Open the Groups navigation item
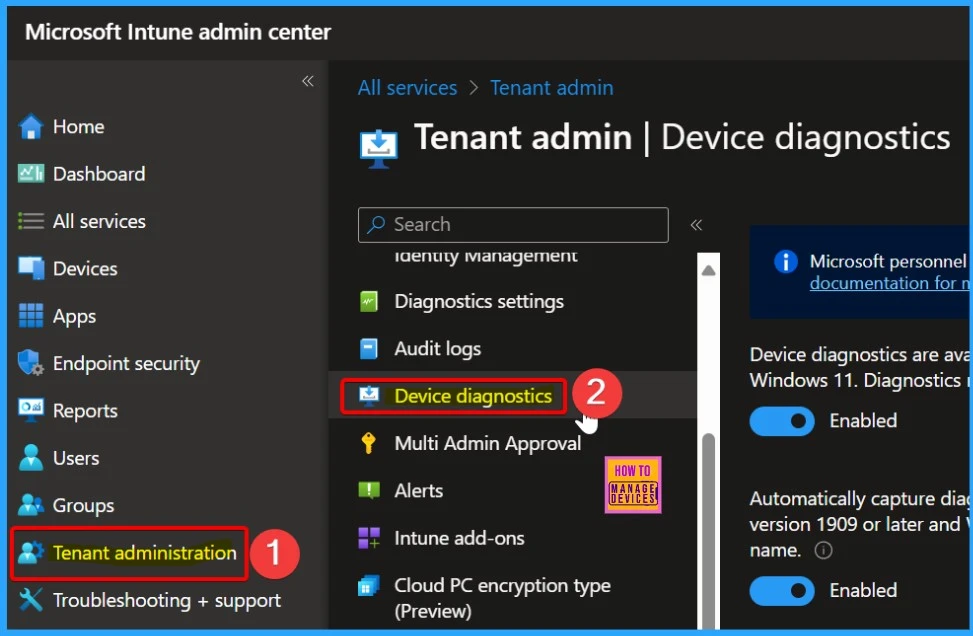This screenshot has width=973, height=636. 83,506
